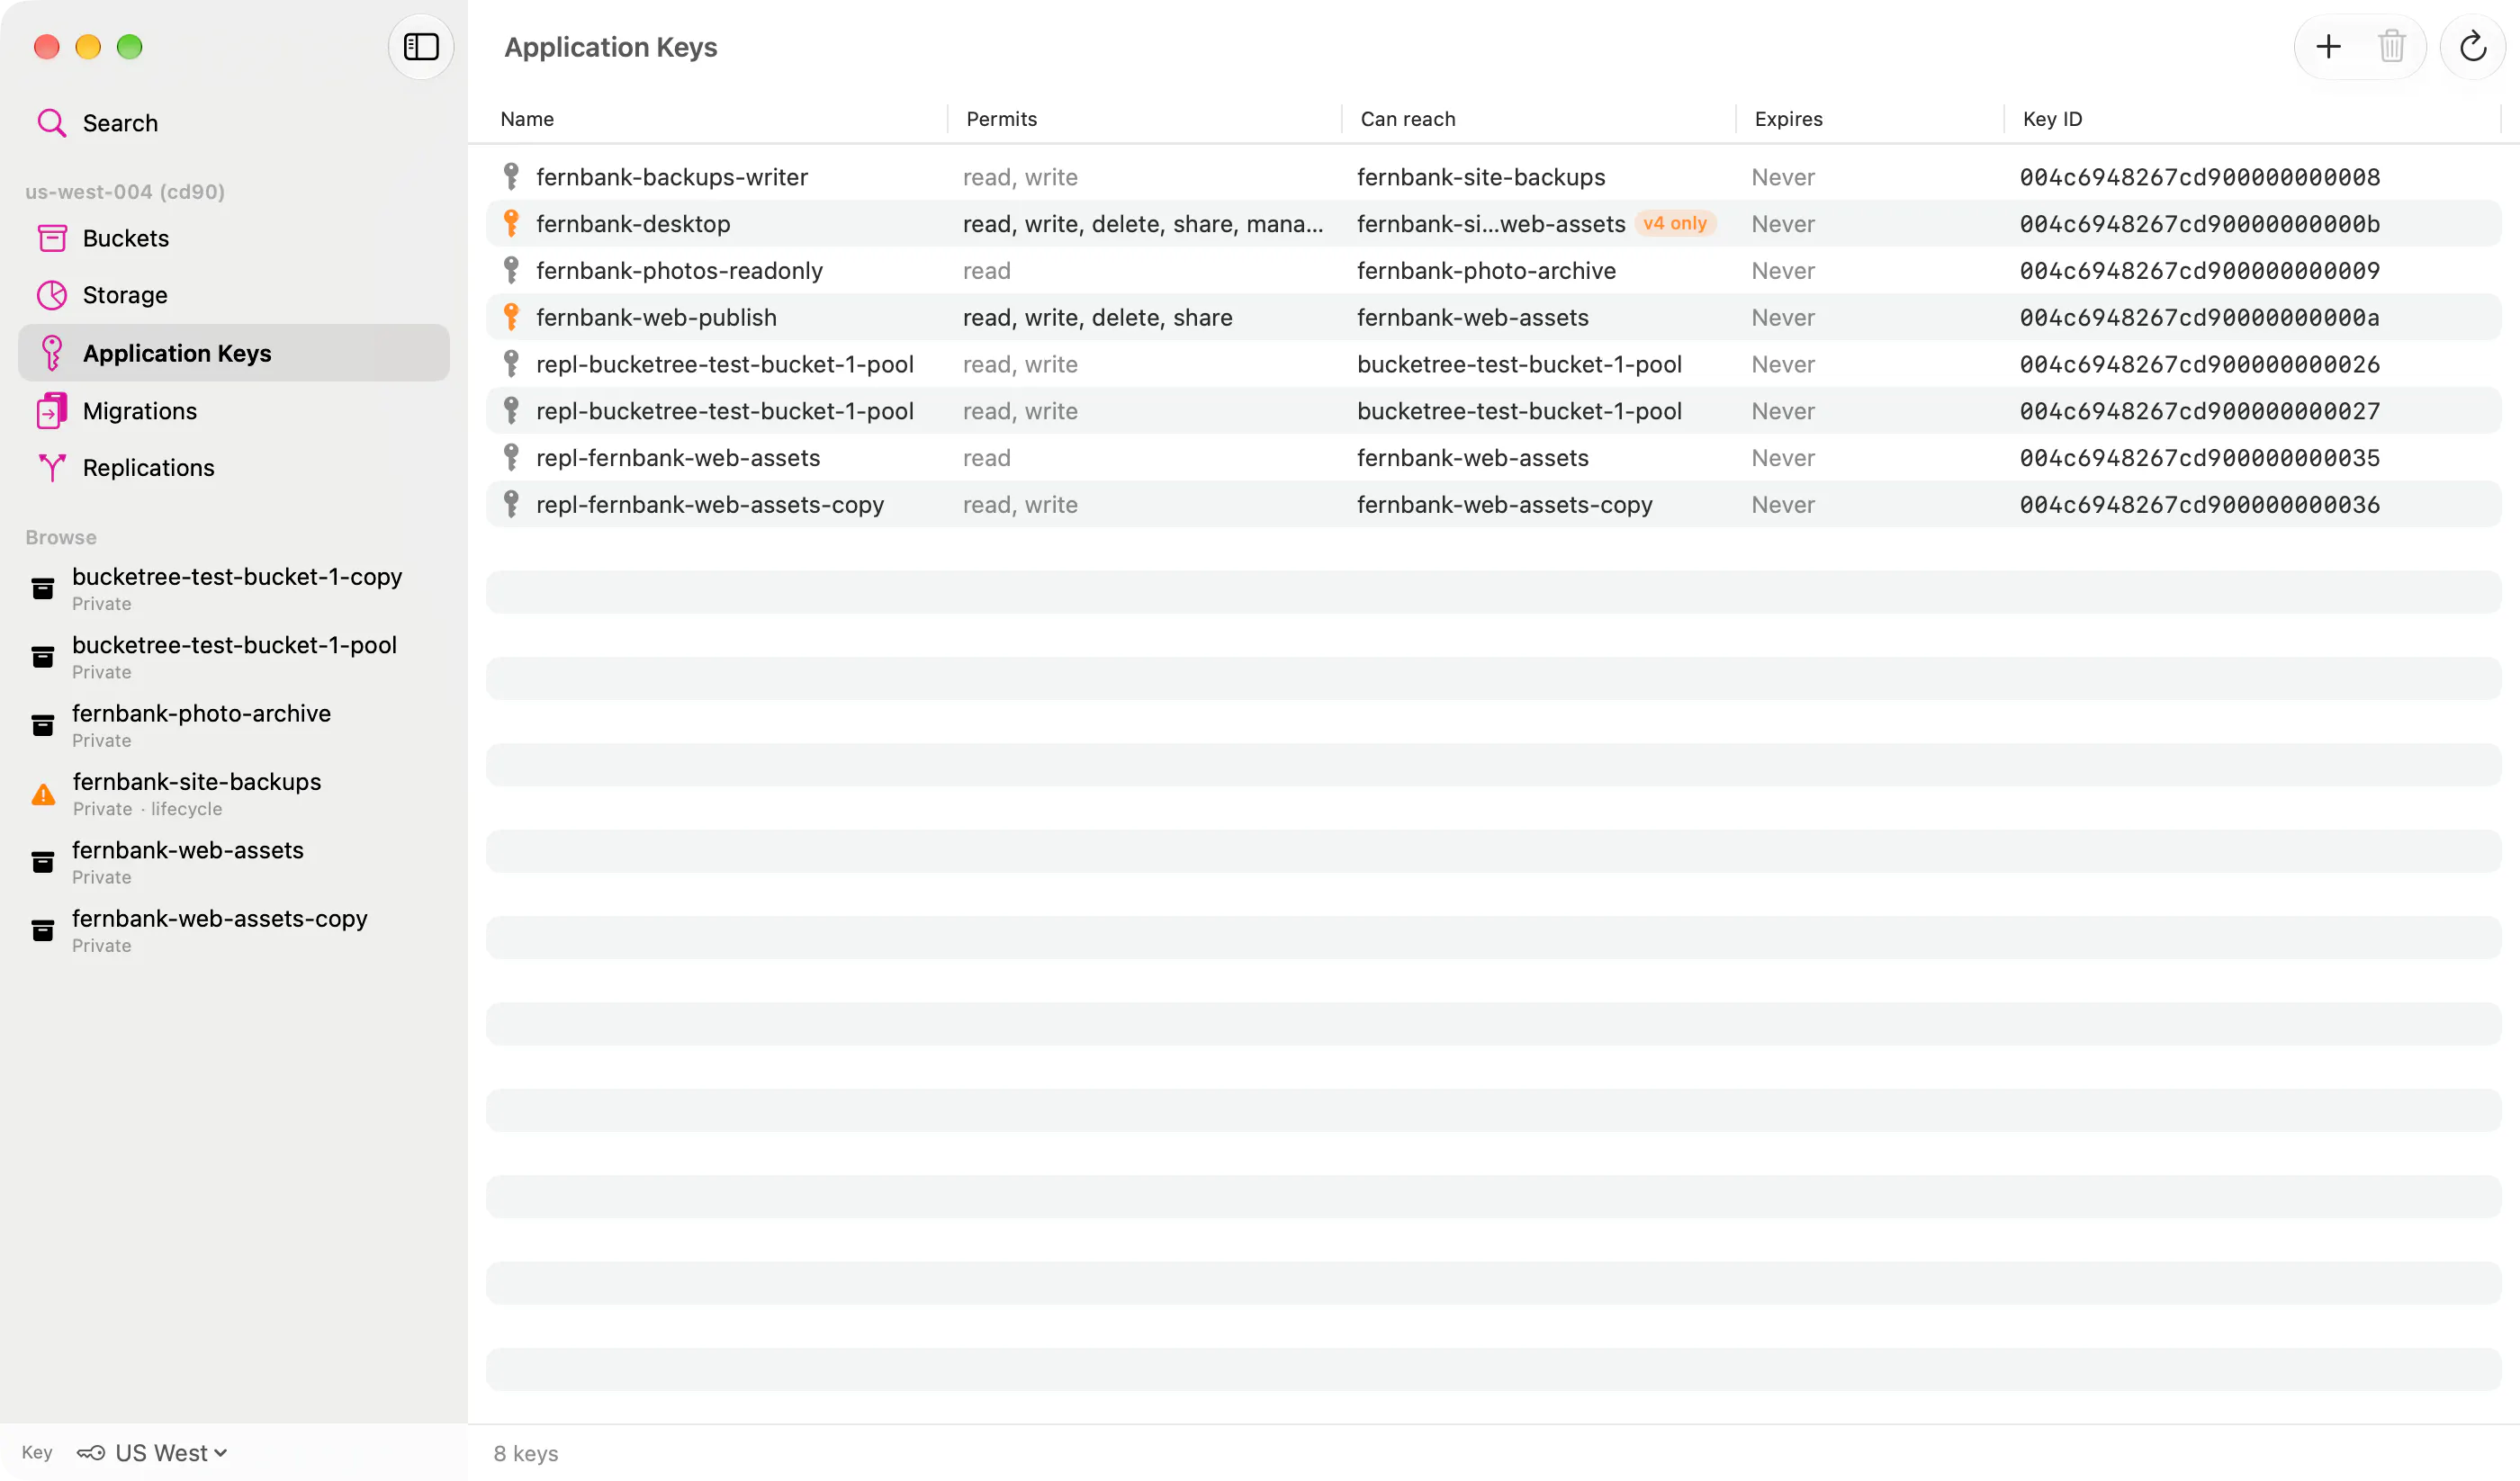Image resolution: width=2520 pixels, height=1481 pixels.
Task: Click the Application Keys page title
Action: click(610, 47)
